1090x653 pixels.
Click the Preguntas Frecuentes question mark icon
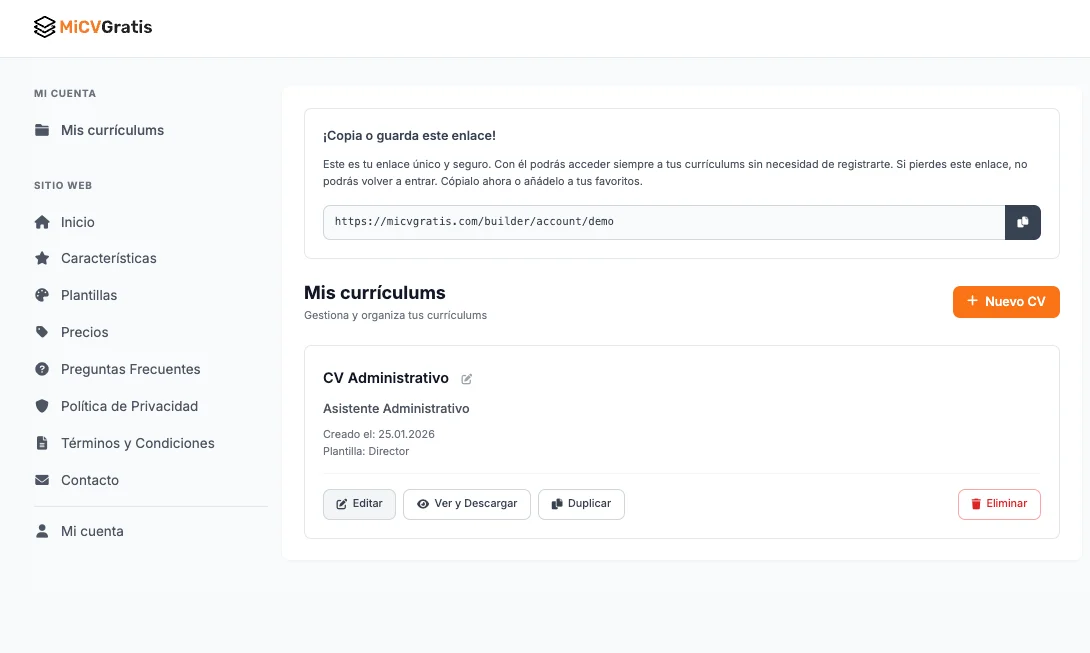point(42,369)
